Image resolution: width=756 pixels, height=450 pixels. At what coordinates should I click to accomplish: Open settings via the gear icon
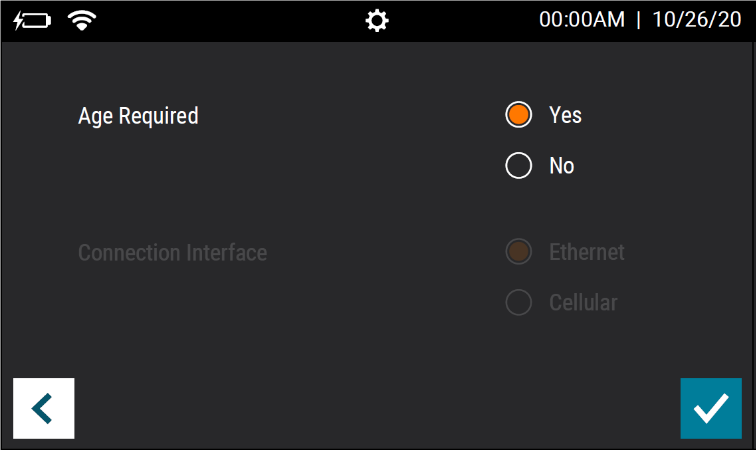(377, 21)
